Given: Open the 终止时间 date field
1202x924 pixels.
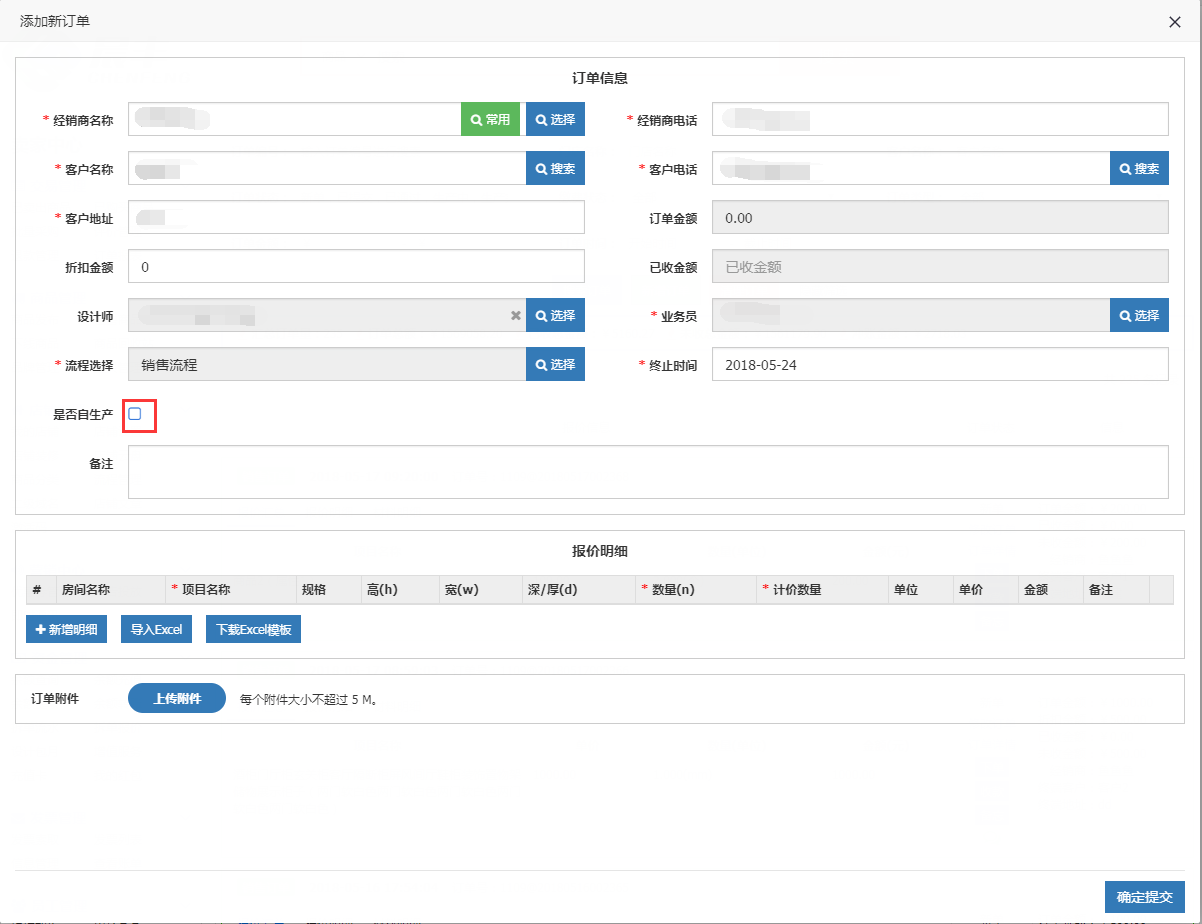Looking at the screenshot, I should [x=939, y=364].
